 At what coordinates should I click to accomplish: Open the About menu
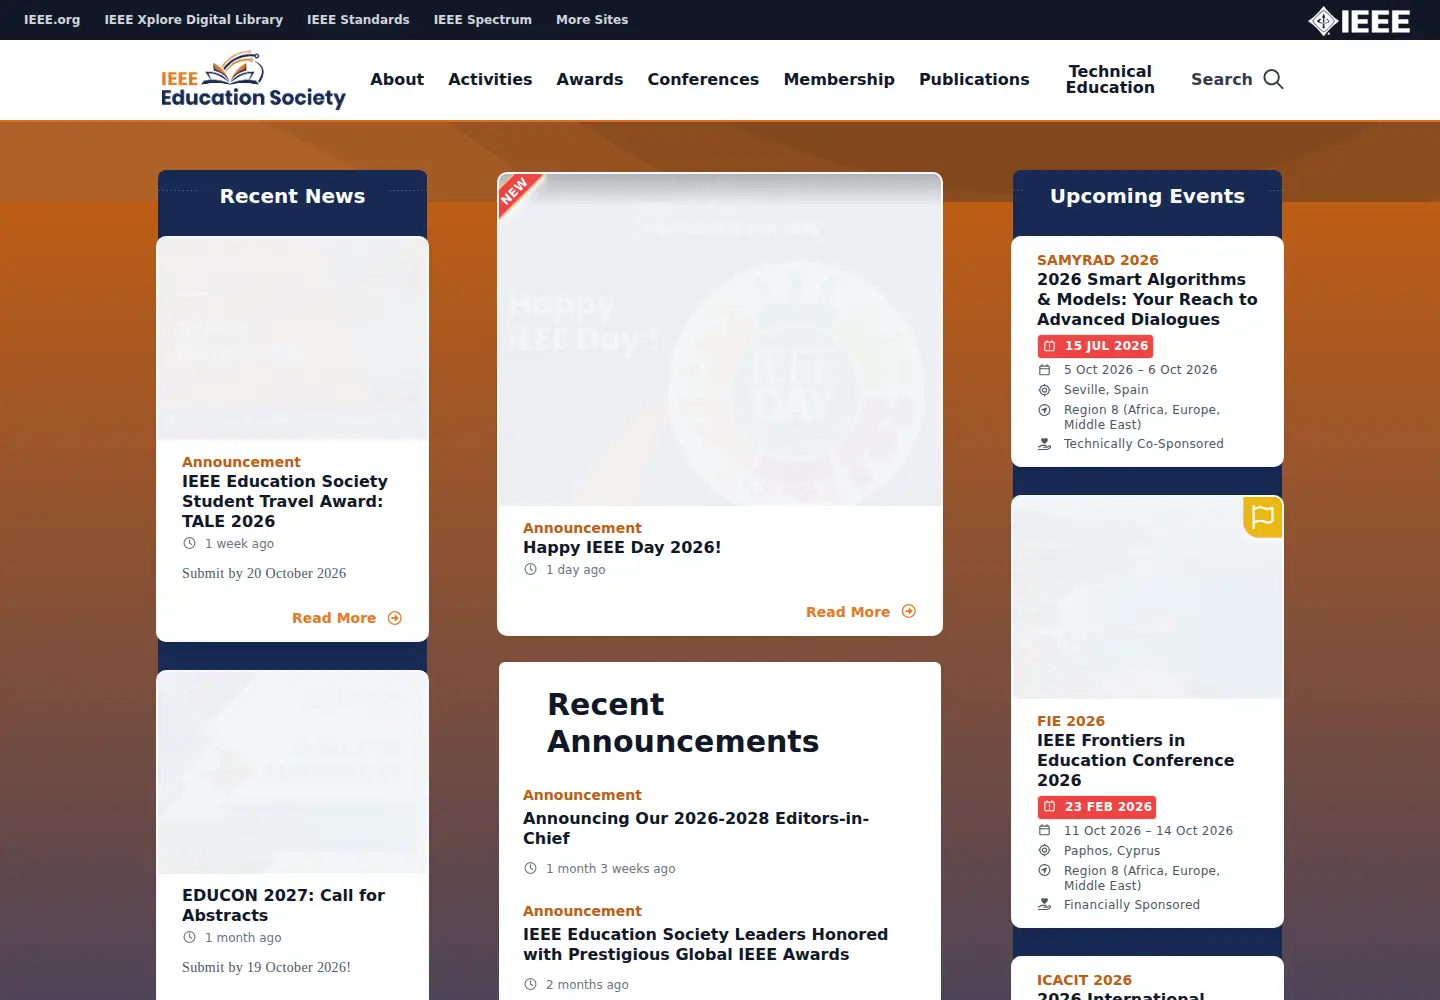coord(397,79)
